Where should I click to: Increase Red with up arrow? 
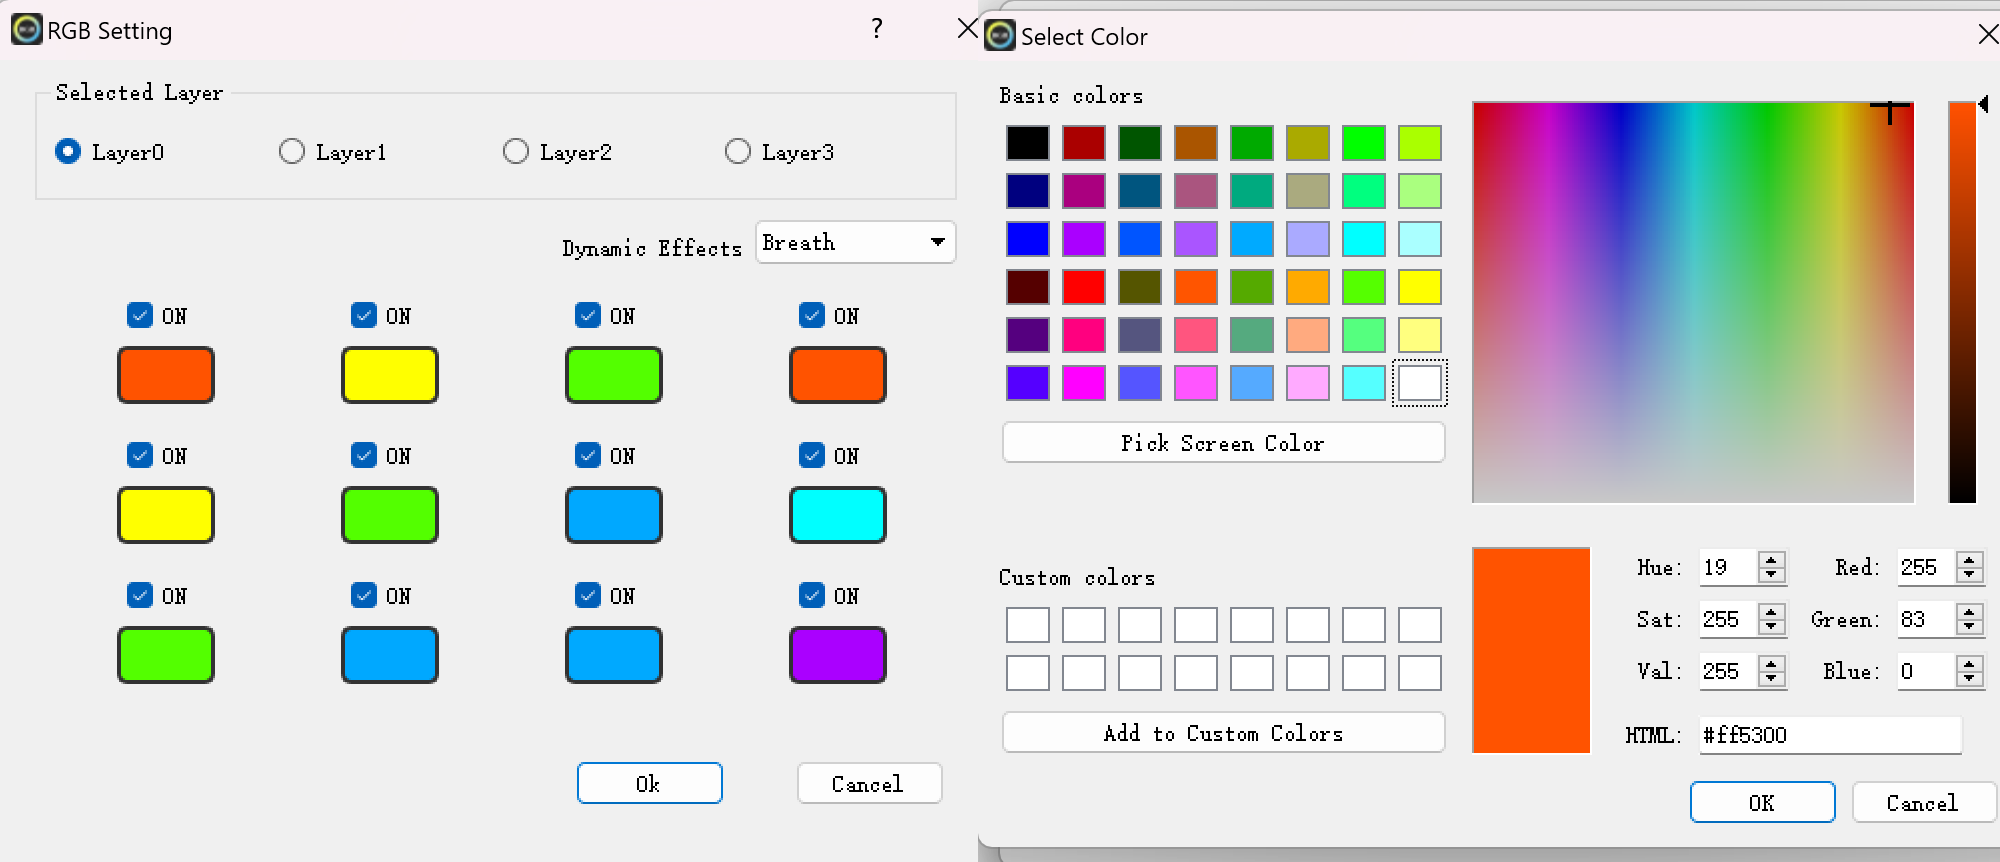coord(1970,559)
